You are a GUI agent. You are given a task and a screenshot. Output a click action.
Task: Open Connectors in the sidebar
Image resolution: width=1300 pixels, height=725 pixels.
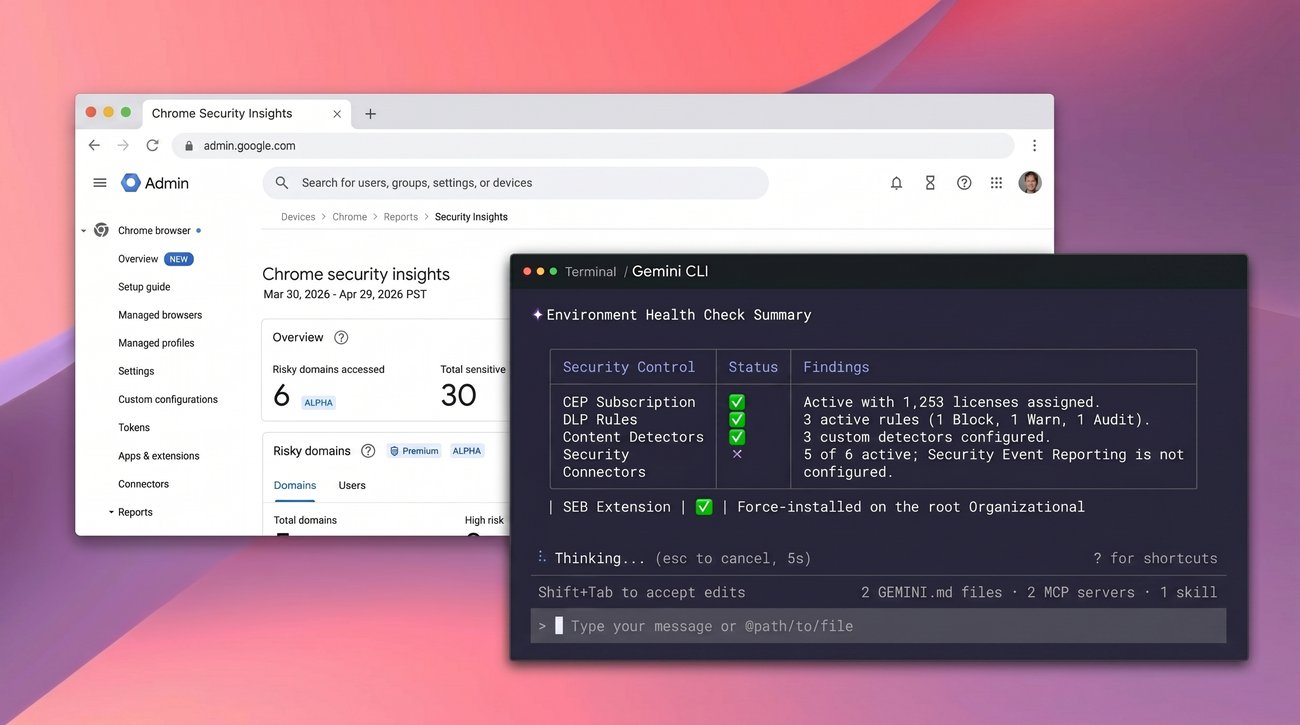(x=144, y=484)
